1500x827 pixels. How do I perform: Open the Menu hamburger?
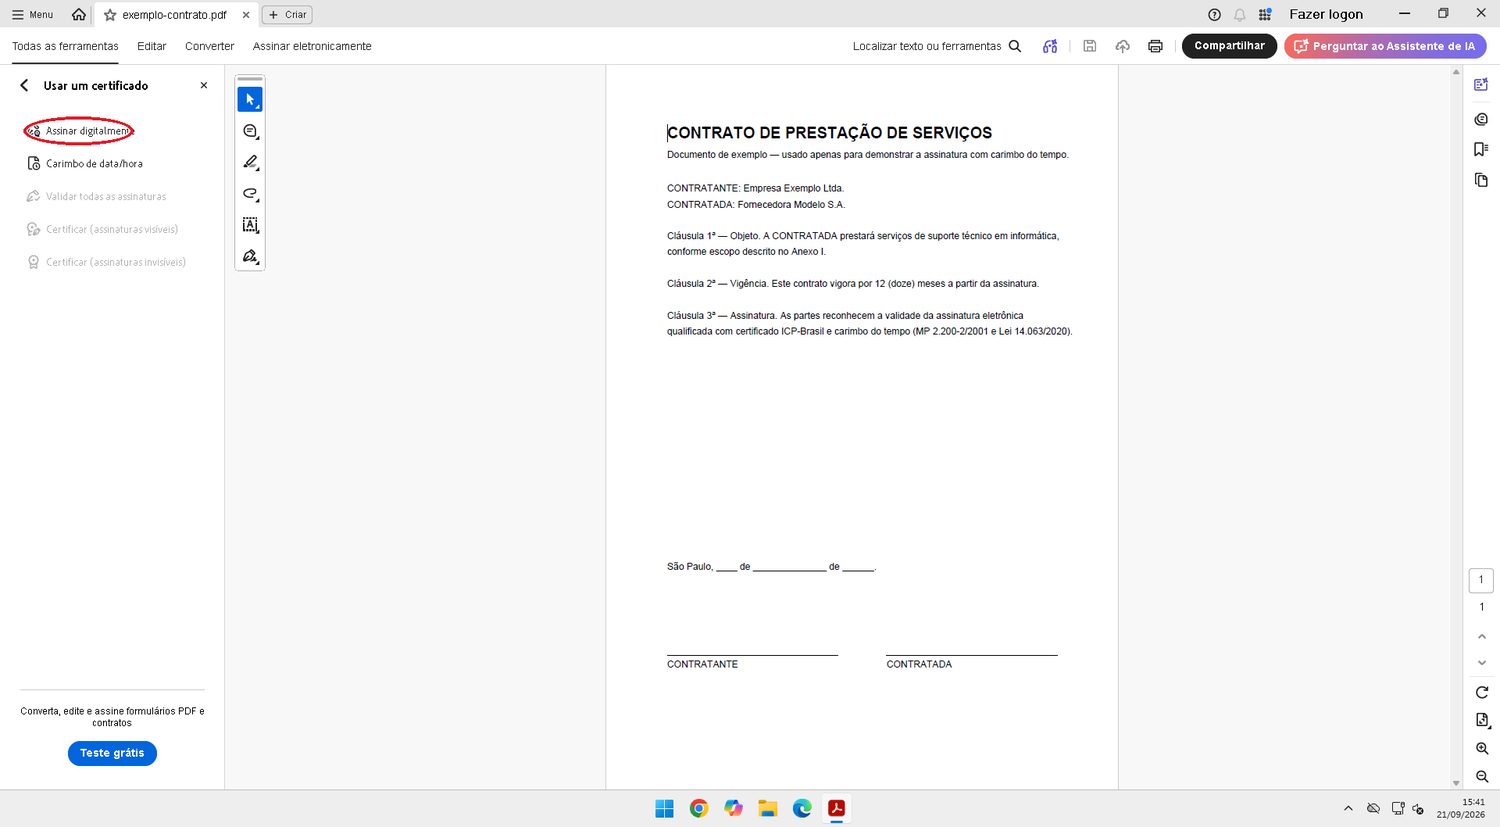[32, 15]
